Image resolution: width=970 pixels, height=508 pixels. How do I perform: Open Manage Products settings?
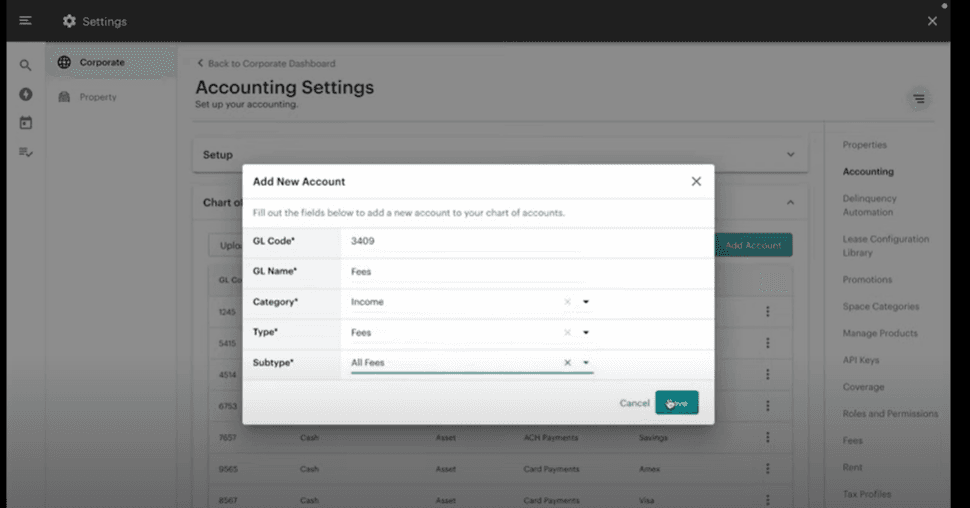880,333
